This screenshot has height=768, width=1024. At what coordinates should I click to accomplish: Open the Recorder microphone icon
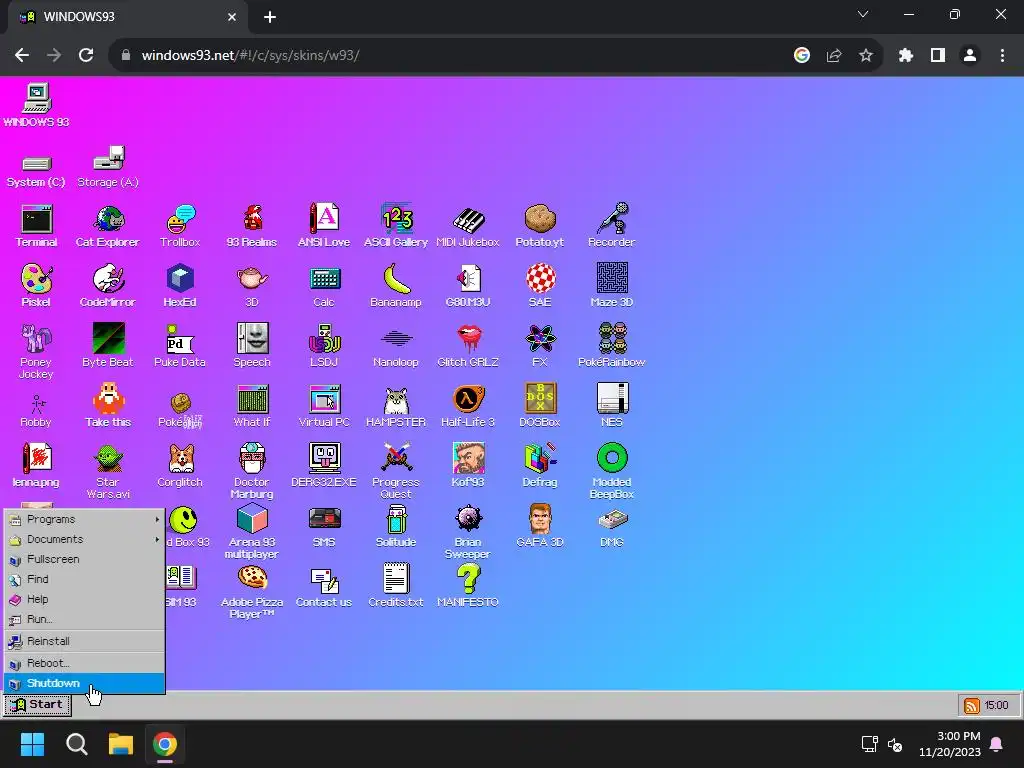(x=611, y=226)
